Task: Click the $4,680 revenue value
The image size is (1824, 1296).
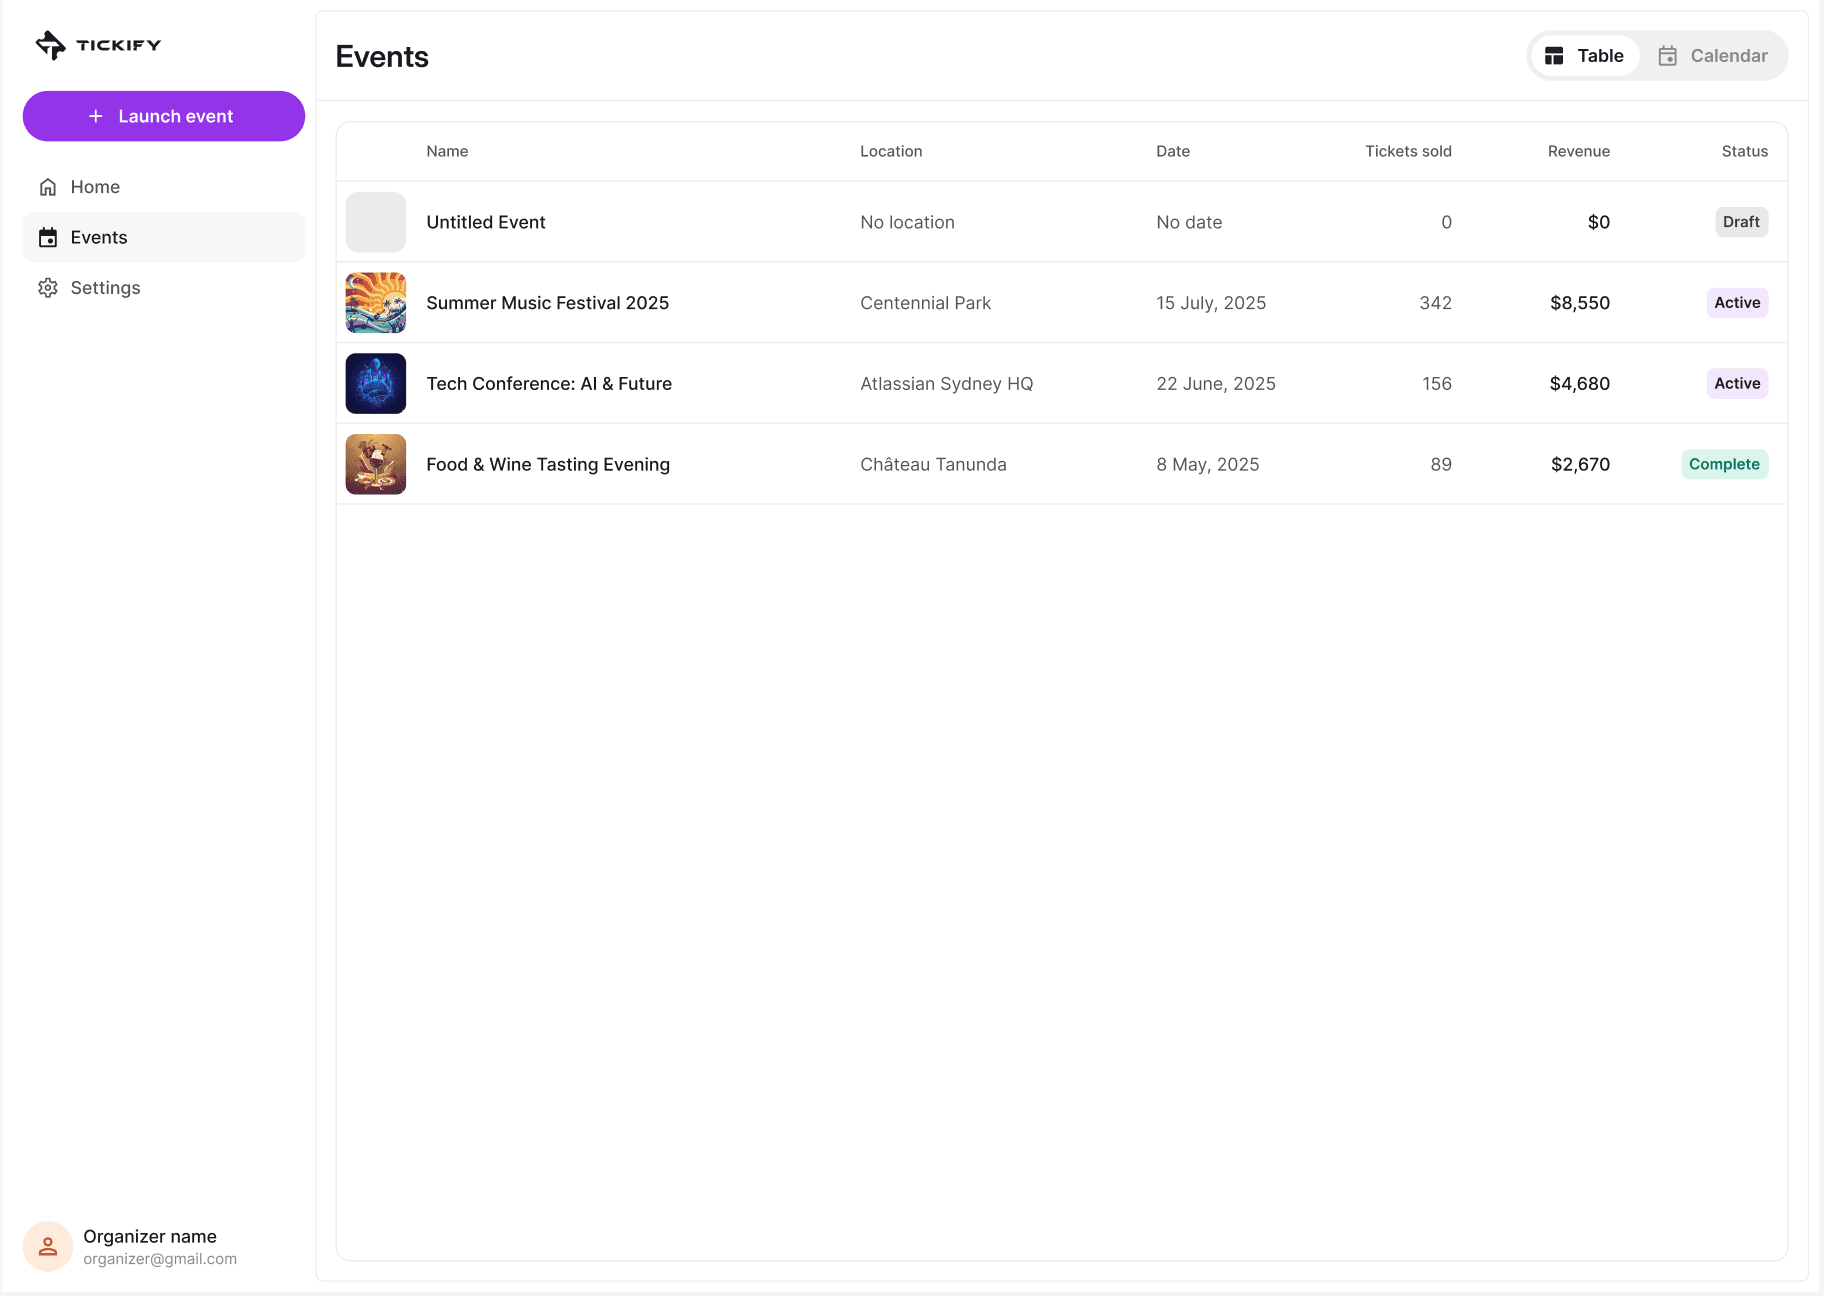Action: point(1580,384)
